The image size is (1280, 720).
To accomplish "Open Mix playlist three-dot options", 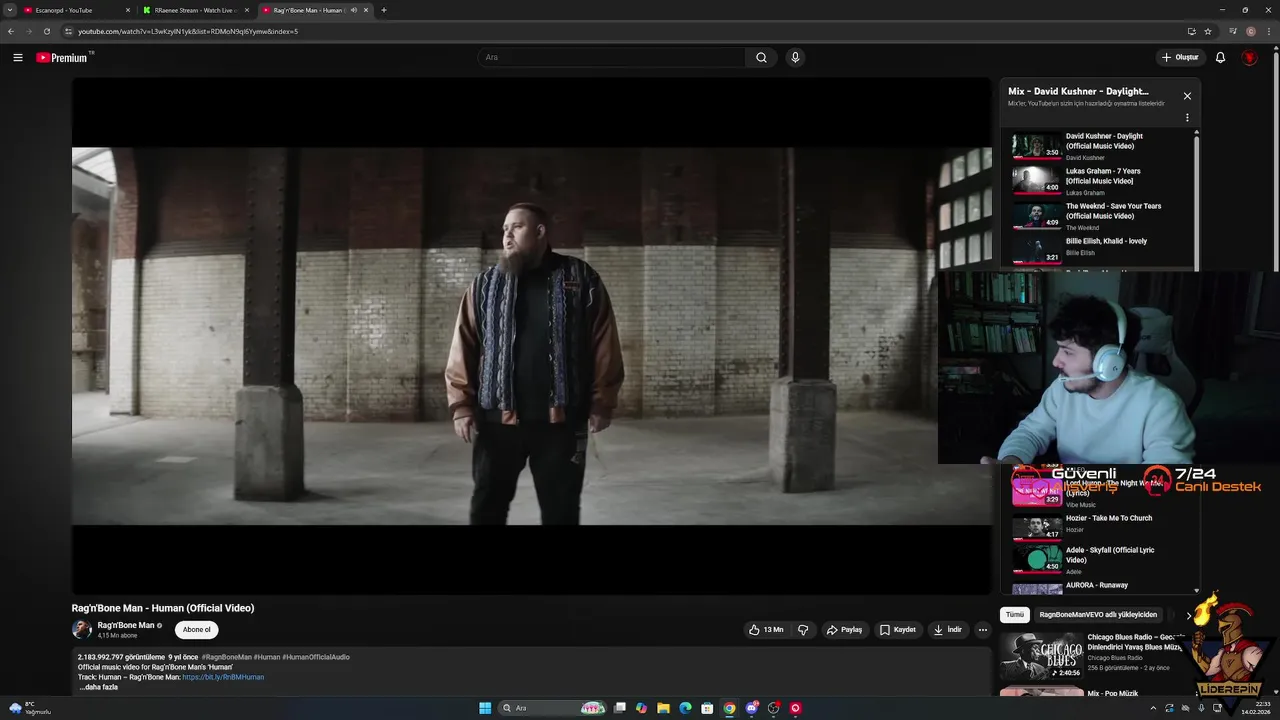I will 1187,118.
